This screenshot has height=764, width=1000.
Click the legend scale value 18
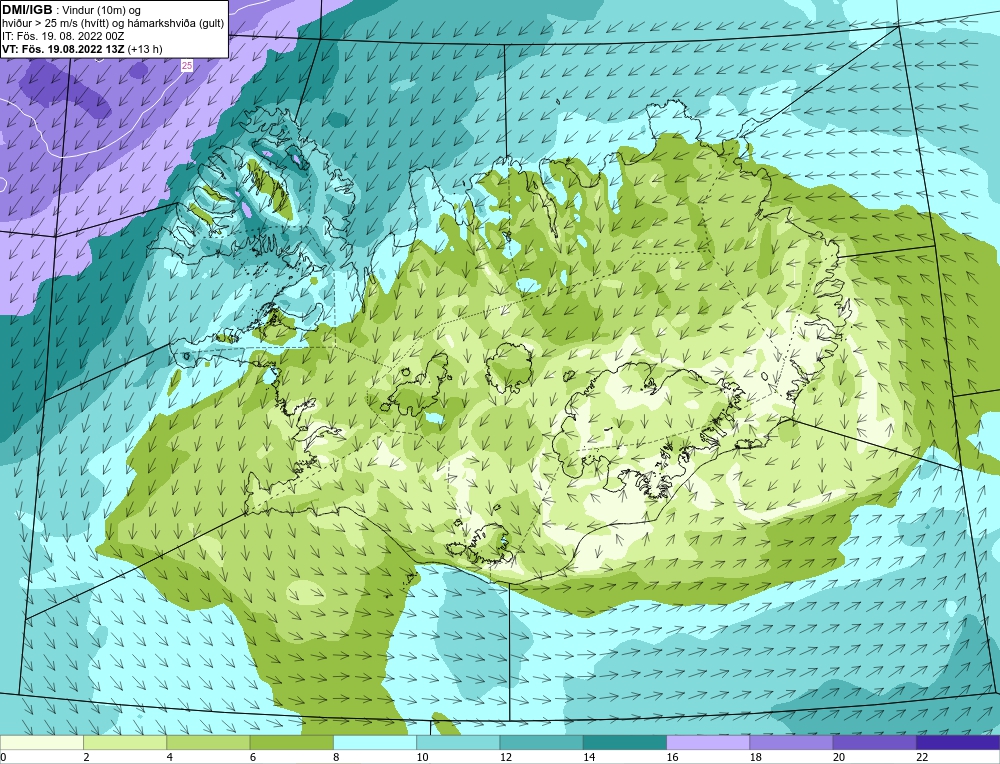coord(755,757)
